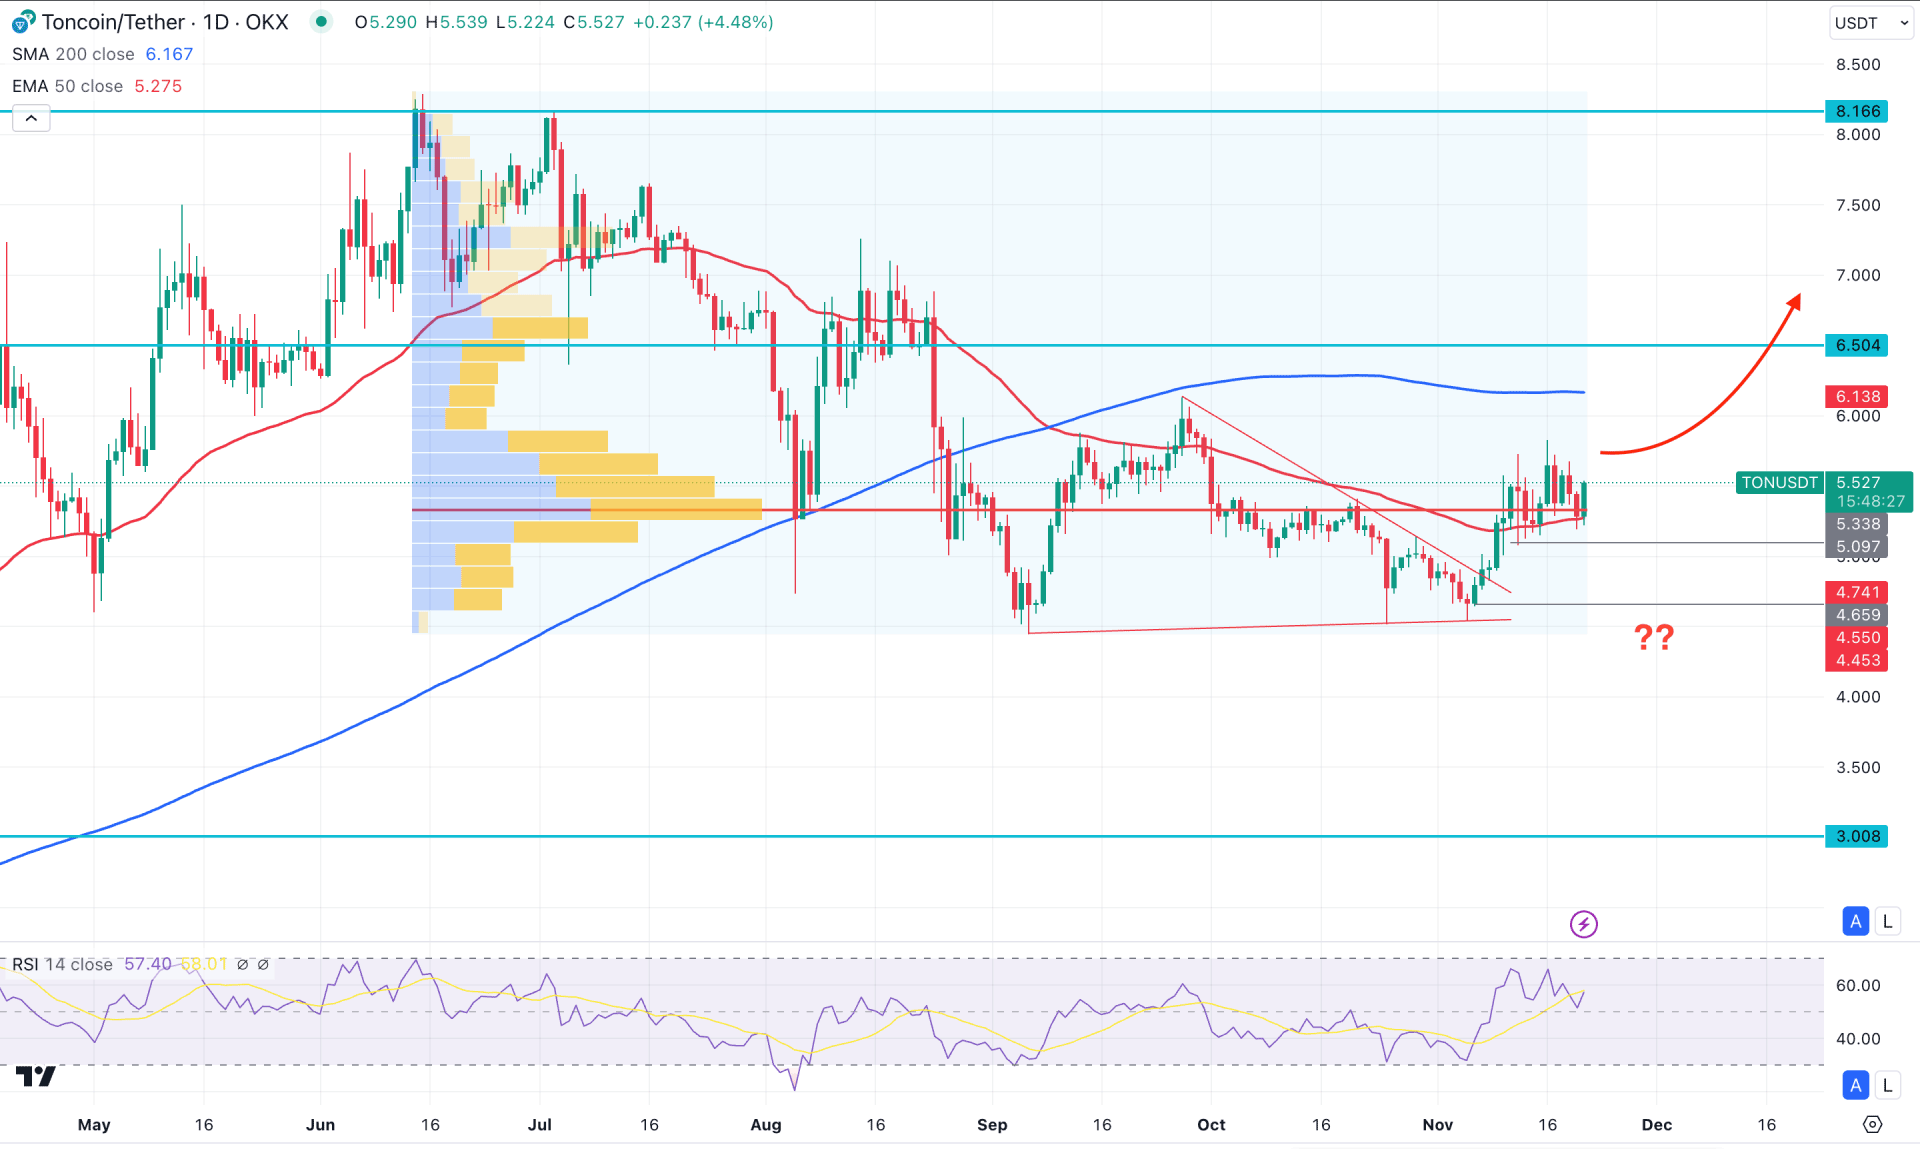Click the 8.166 price level label
The width and height of the screenshot is (1920, 1149).
pos(1857,111)
